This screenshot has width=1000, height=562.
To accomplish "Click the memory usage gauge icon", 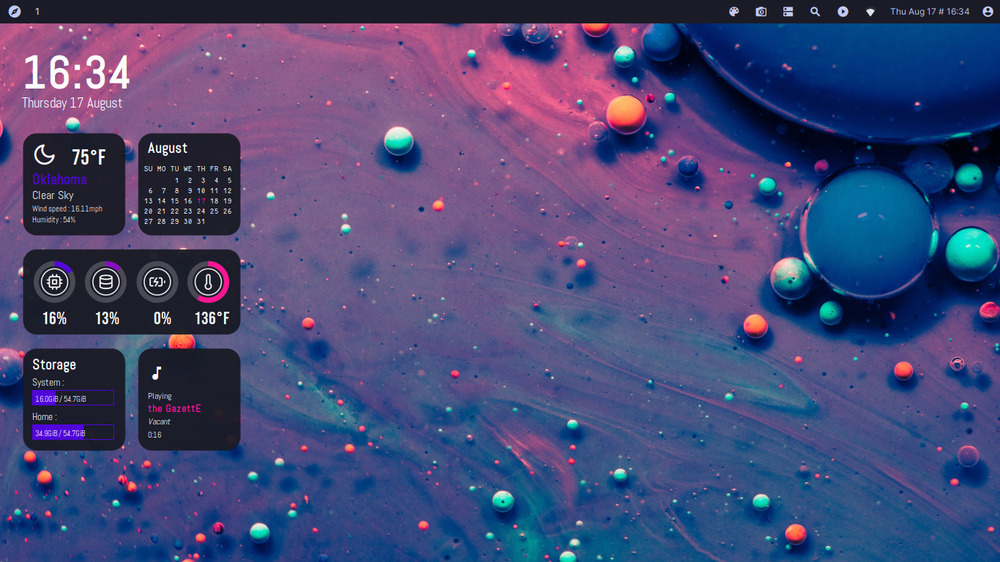I will pyautogui.click(x=105, y=283).
